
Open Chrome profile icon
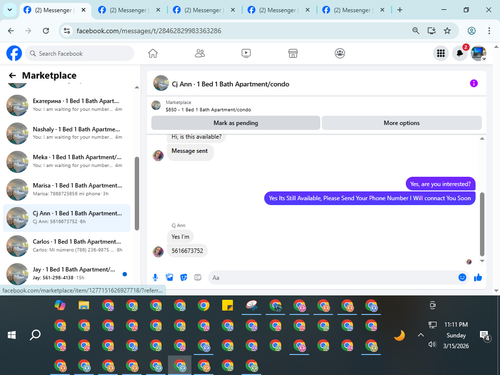tap(471, 31)
